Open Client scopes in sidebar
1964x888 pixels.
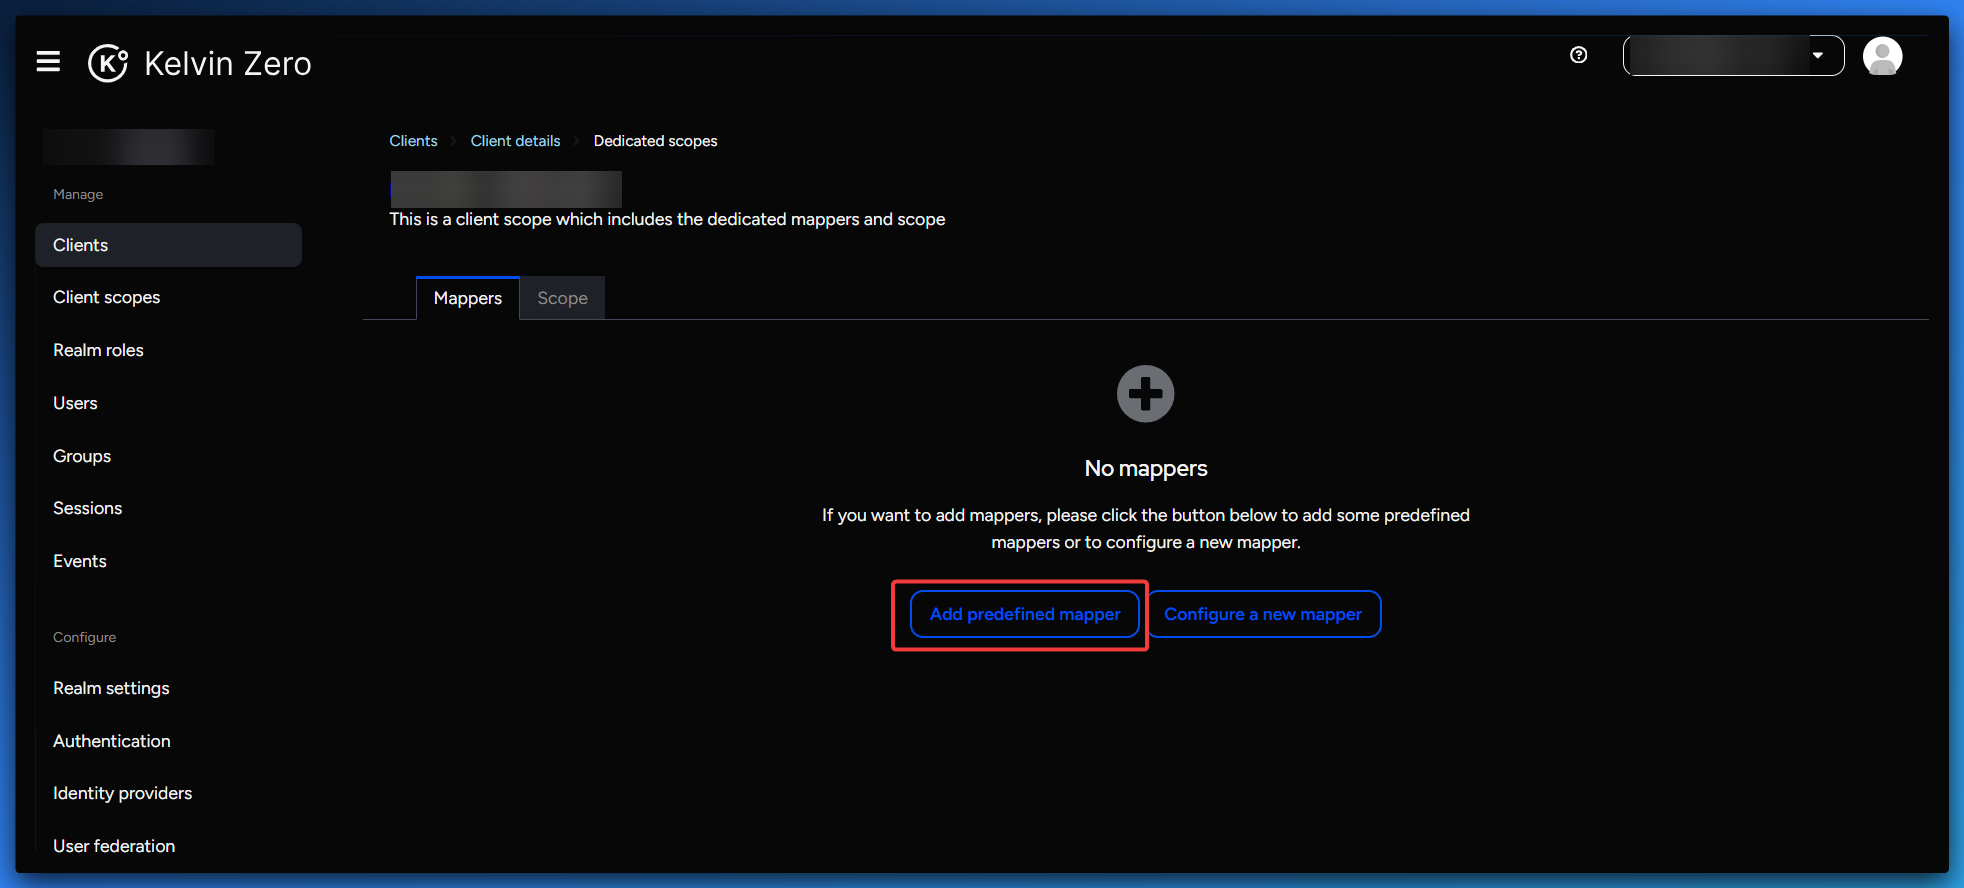point(107,297)
